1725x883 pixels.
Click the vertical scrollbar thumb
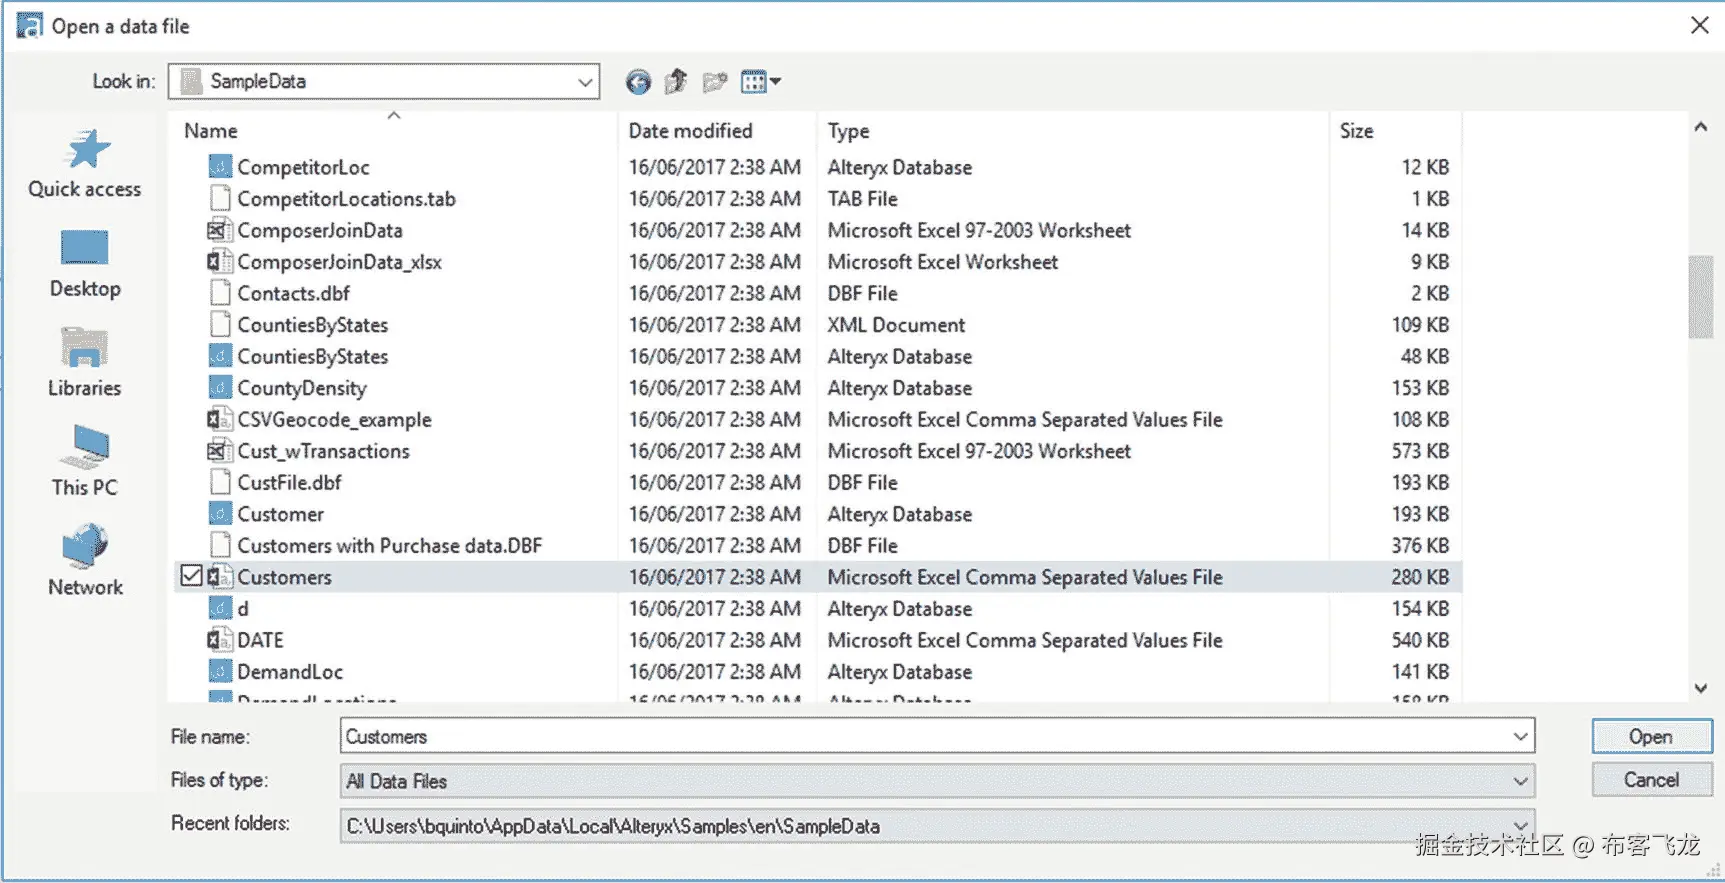point(1700,297)
